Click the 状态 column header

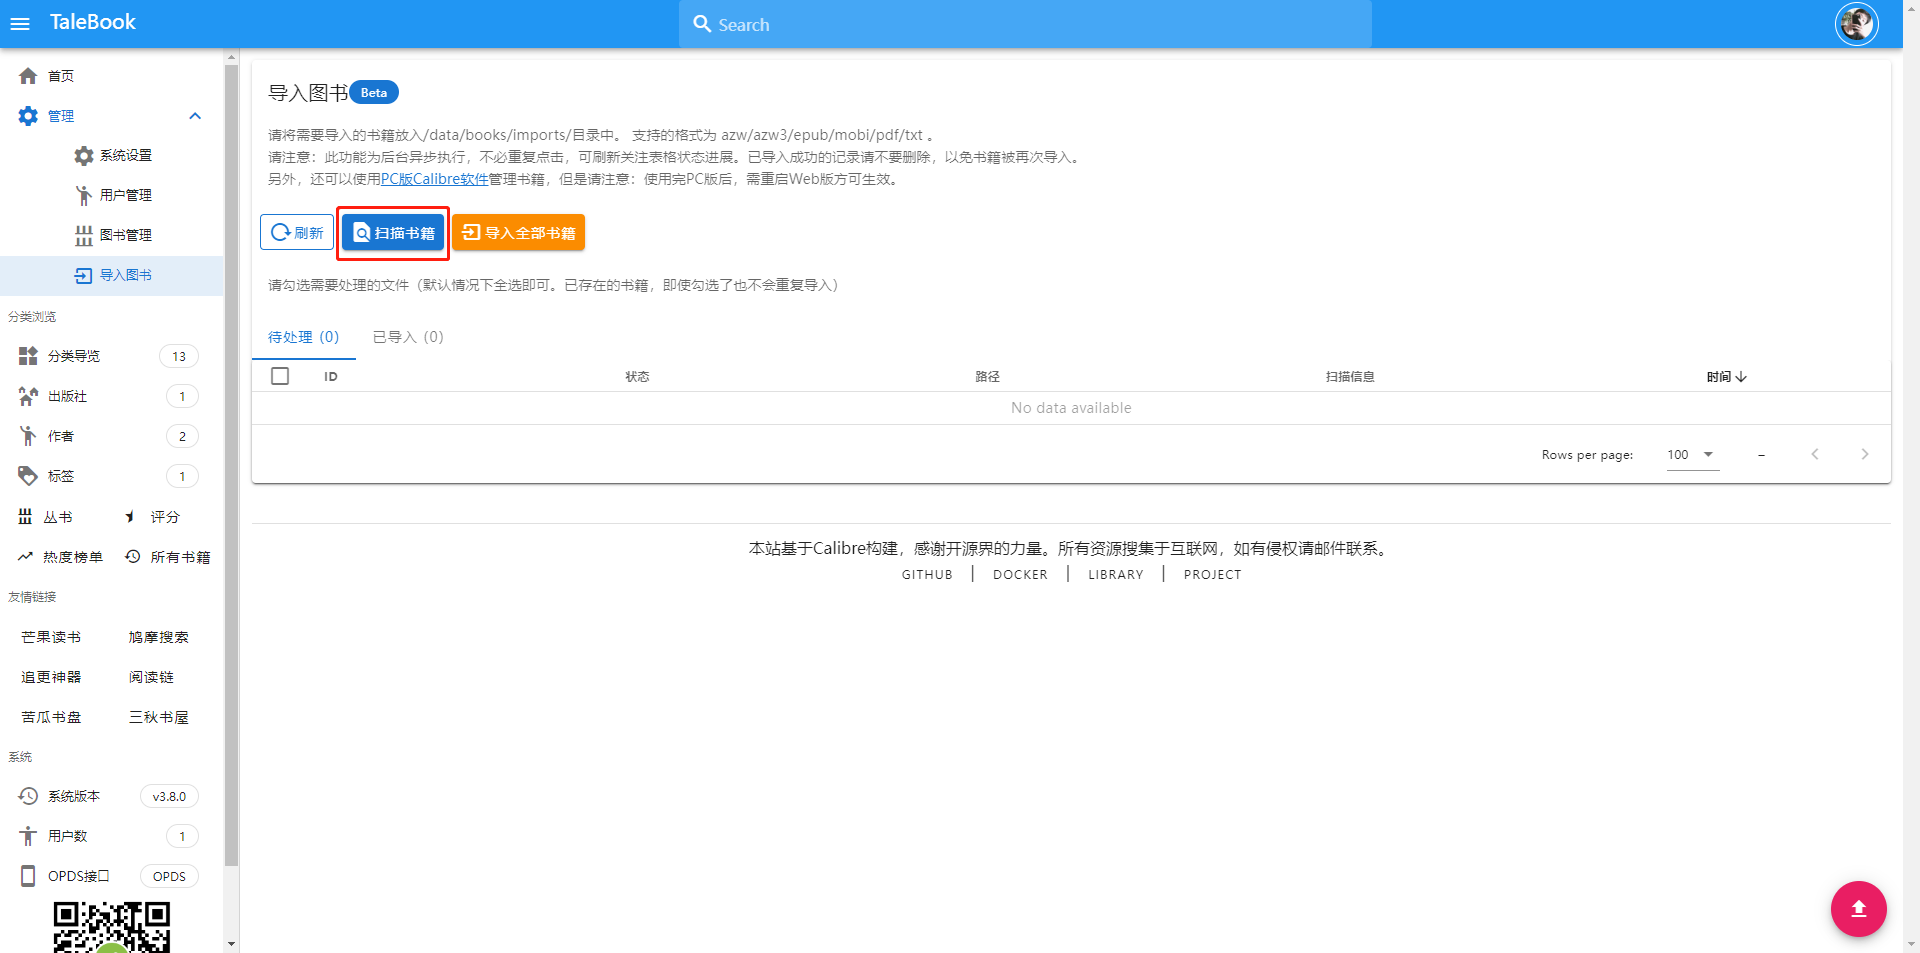(x=637, y=377)
